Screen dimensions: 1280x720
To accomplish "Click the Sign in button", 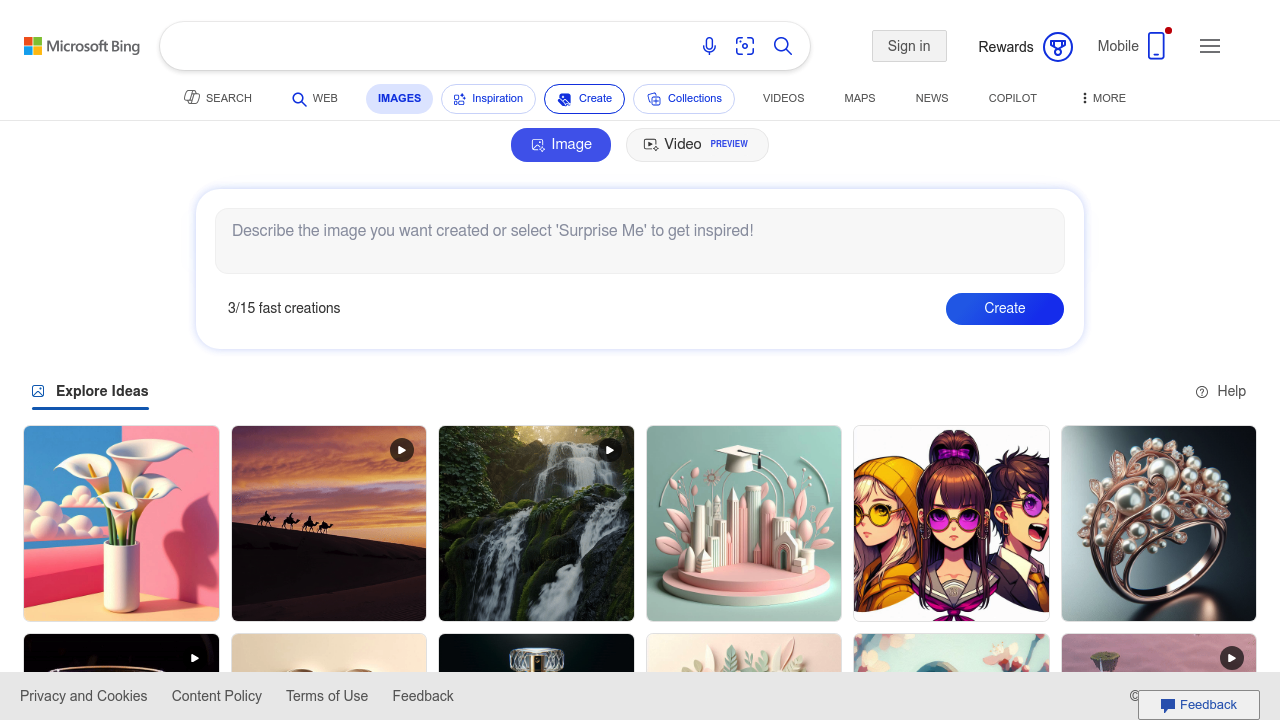I will [x=909, y=46].
